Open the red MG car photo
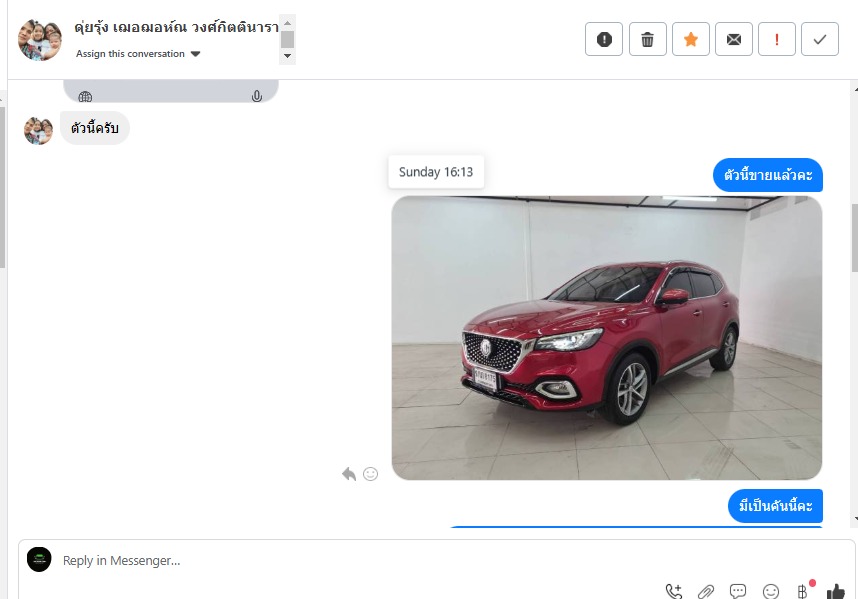858x599 pixels. click(x=606, y=338)
